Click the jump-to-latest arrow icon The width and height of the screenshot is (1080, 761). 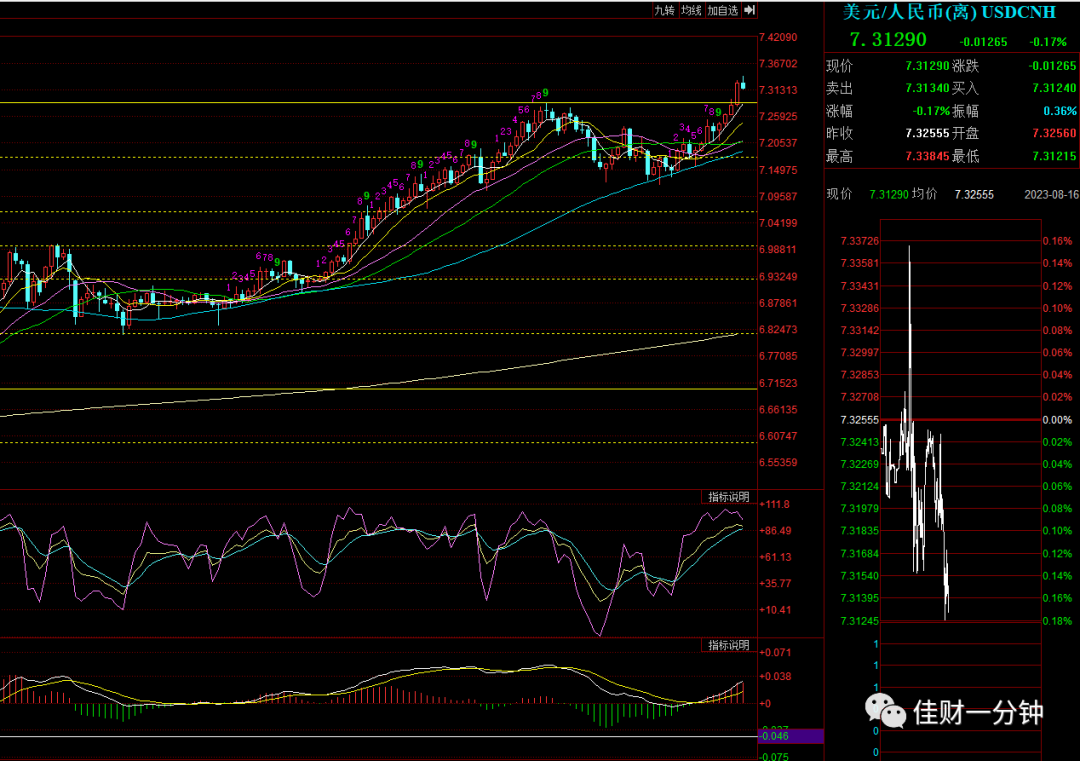749,10
